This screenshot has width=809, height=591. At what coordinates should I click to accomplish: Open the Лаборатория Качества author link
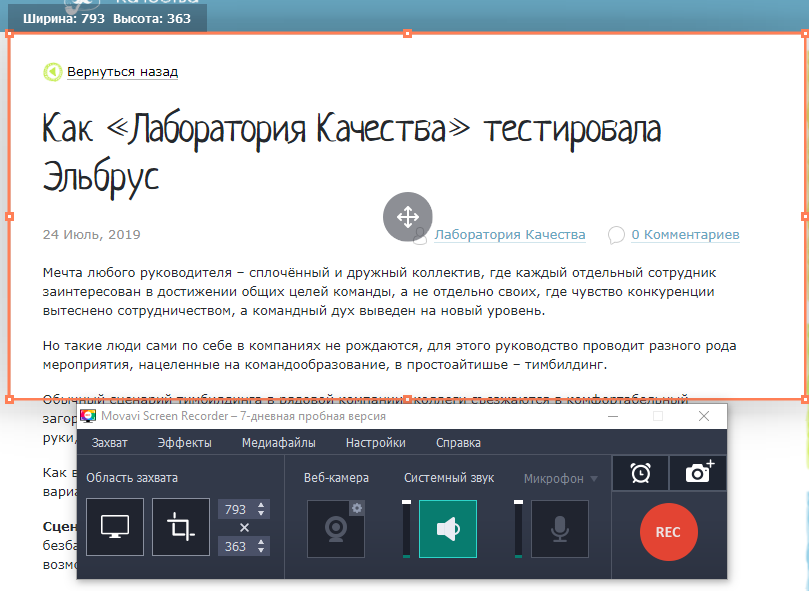coord(510,235)
